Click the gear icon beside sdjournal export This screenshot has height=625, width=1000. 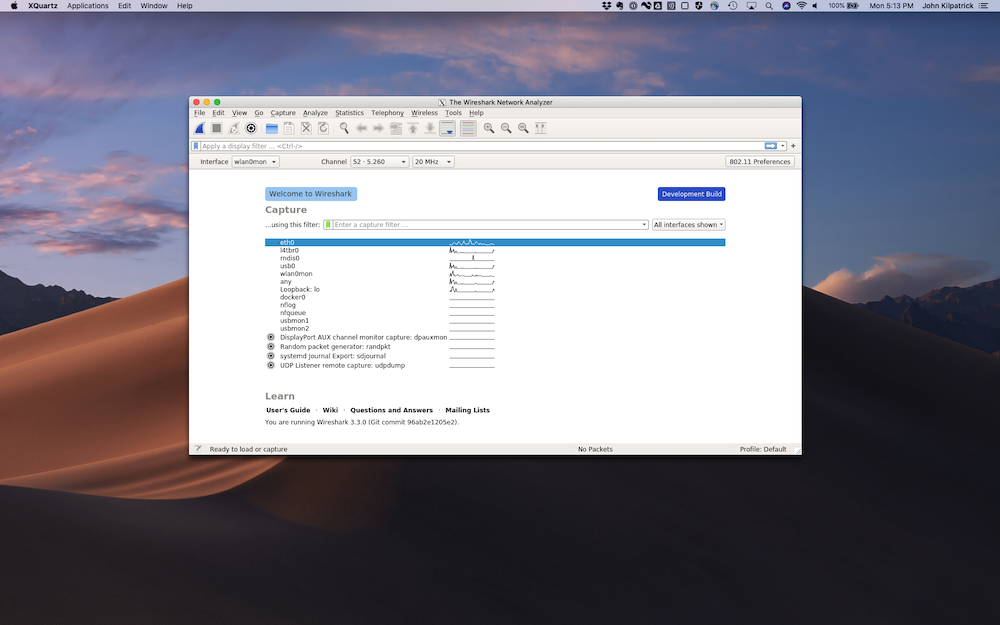coord(271,356)
